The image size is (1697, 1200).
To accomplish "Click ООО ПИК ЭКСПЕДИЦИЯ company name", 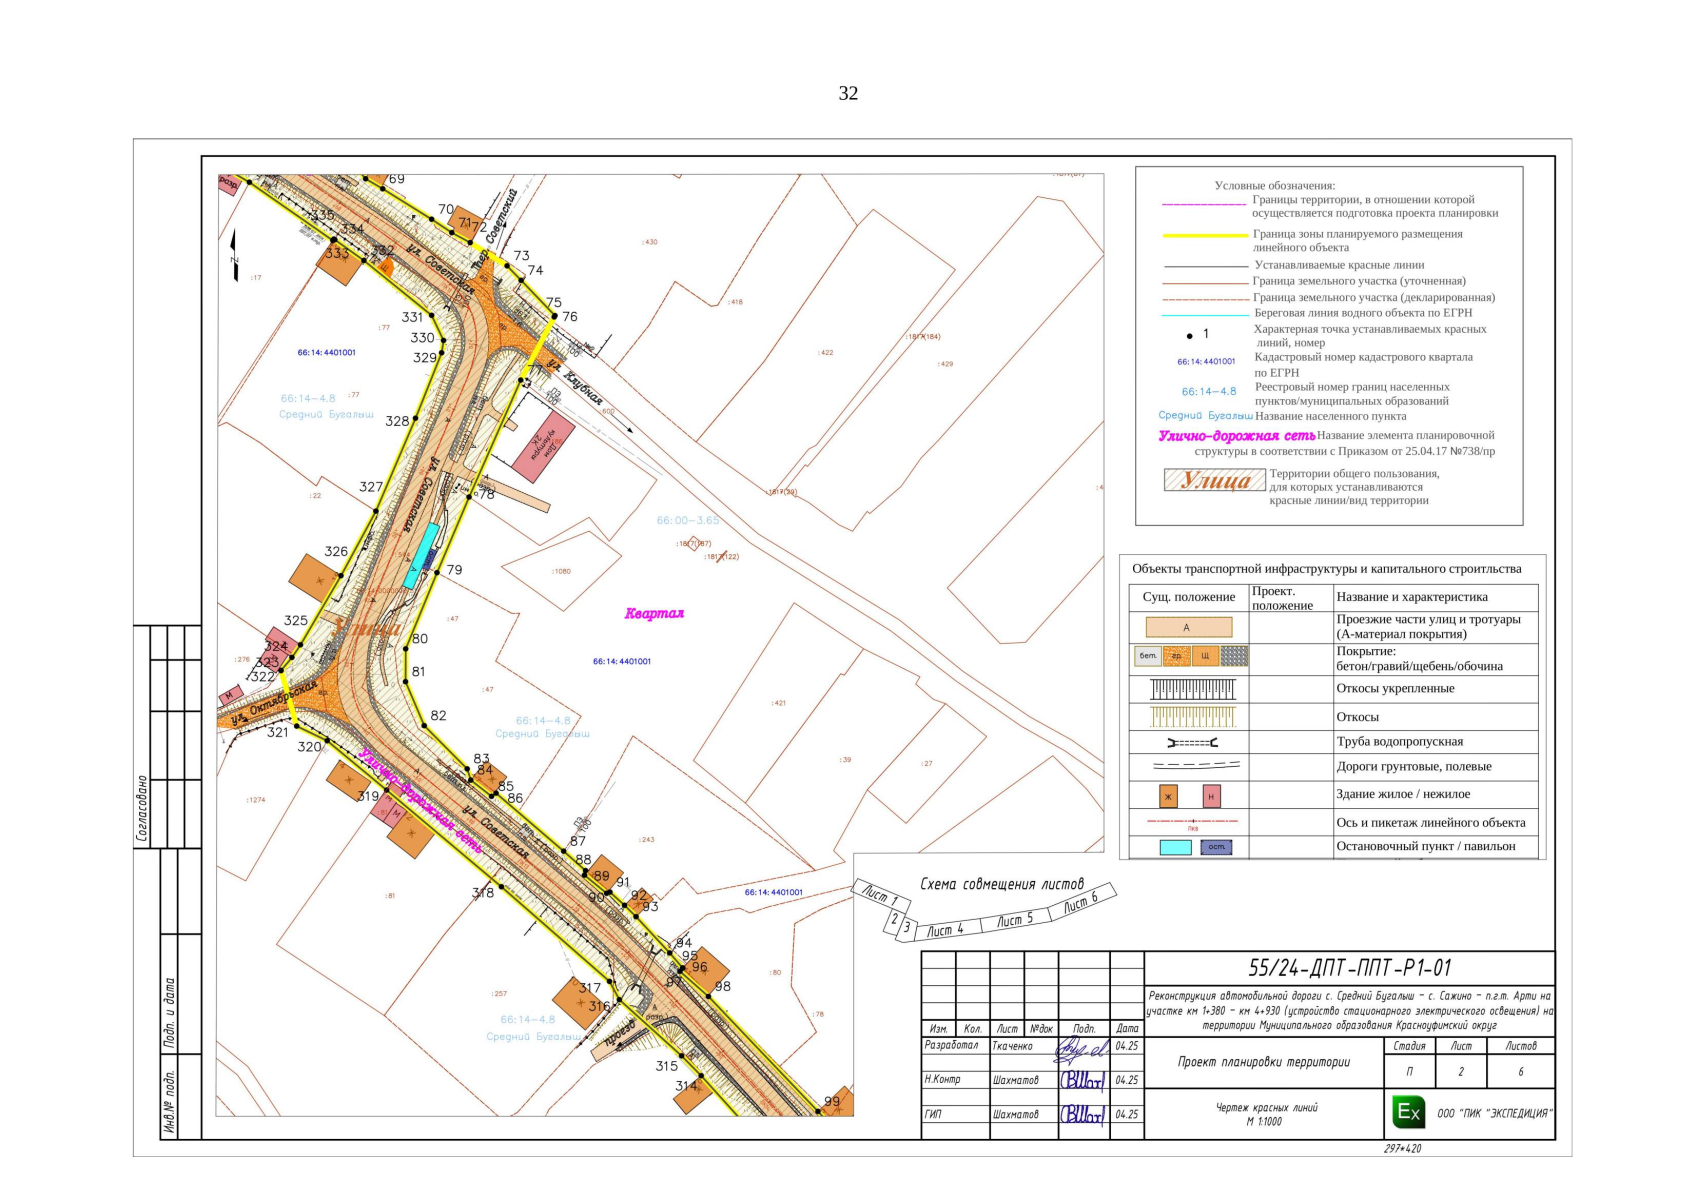I will (x=1494, y=1113).
